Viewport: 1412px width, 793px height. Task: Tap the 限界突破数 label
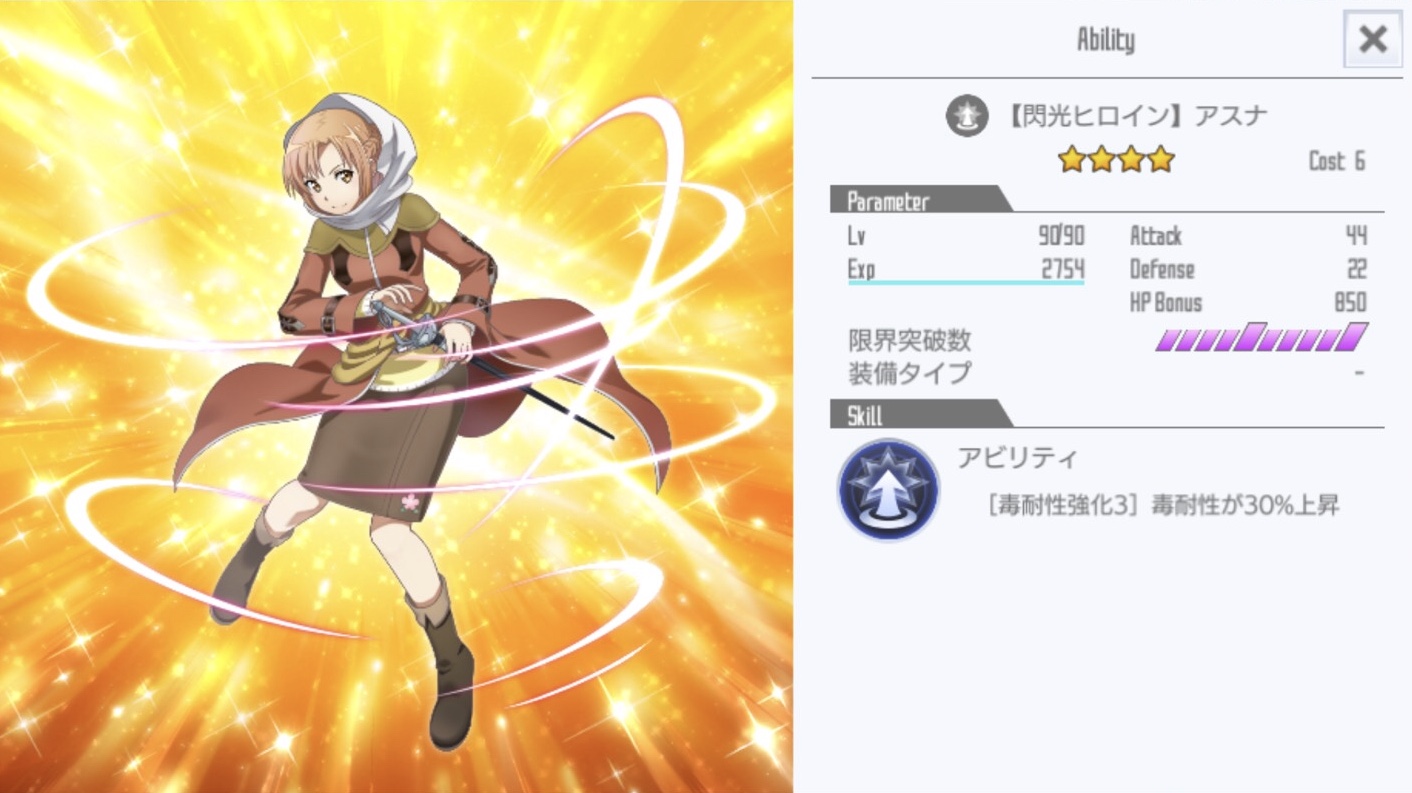point(910,341)
